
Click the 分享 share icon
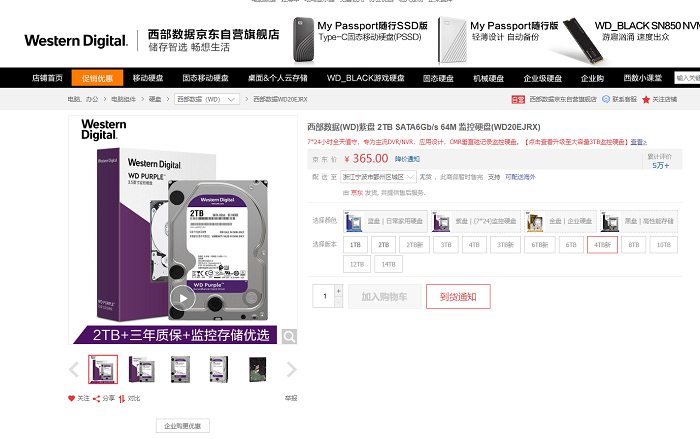click(96, 398)
